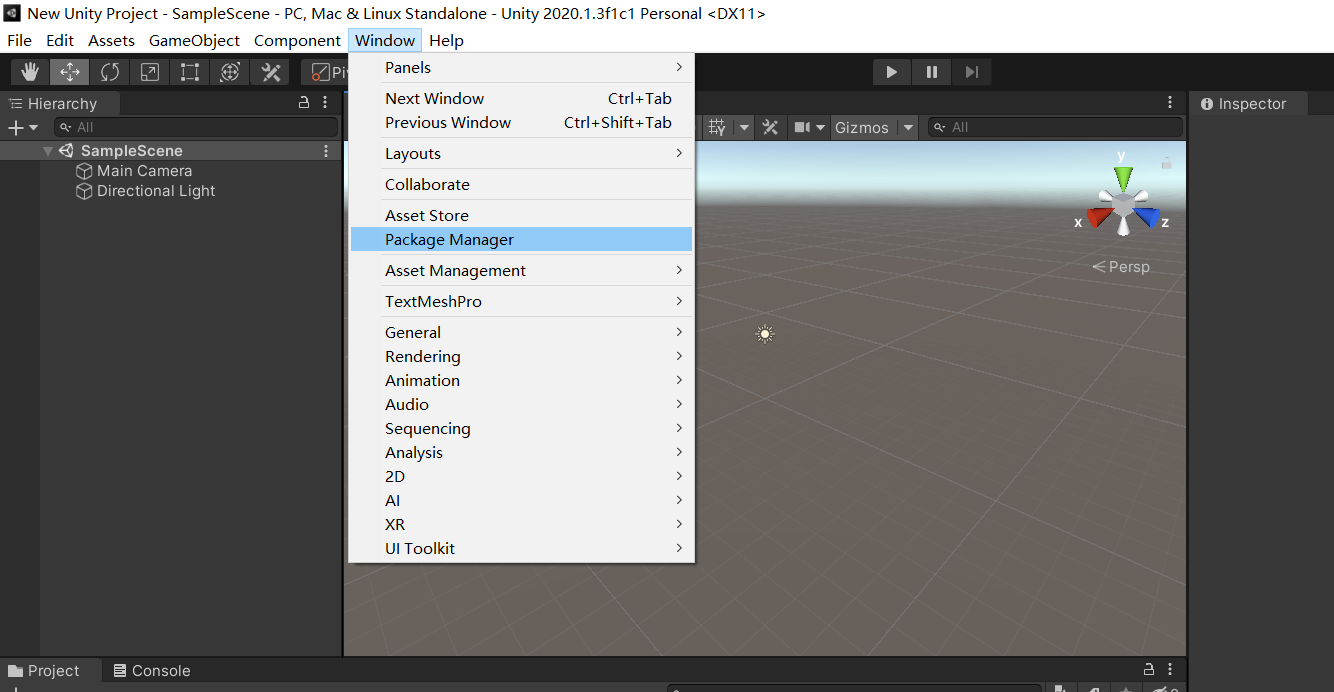Image resolution: width=1334 pixels, height=692 pixels.
Task: Open Package Manager from the Window menu
Action: click(447, 239)
